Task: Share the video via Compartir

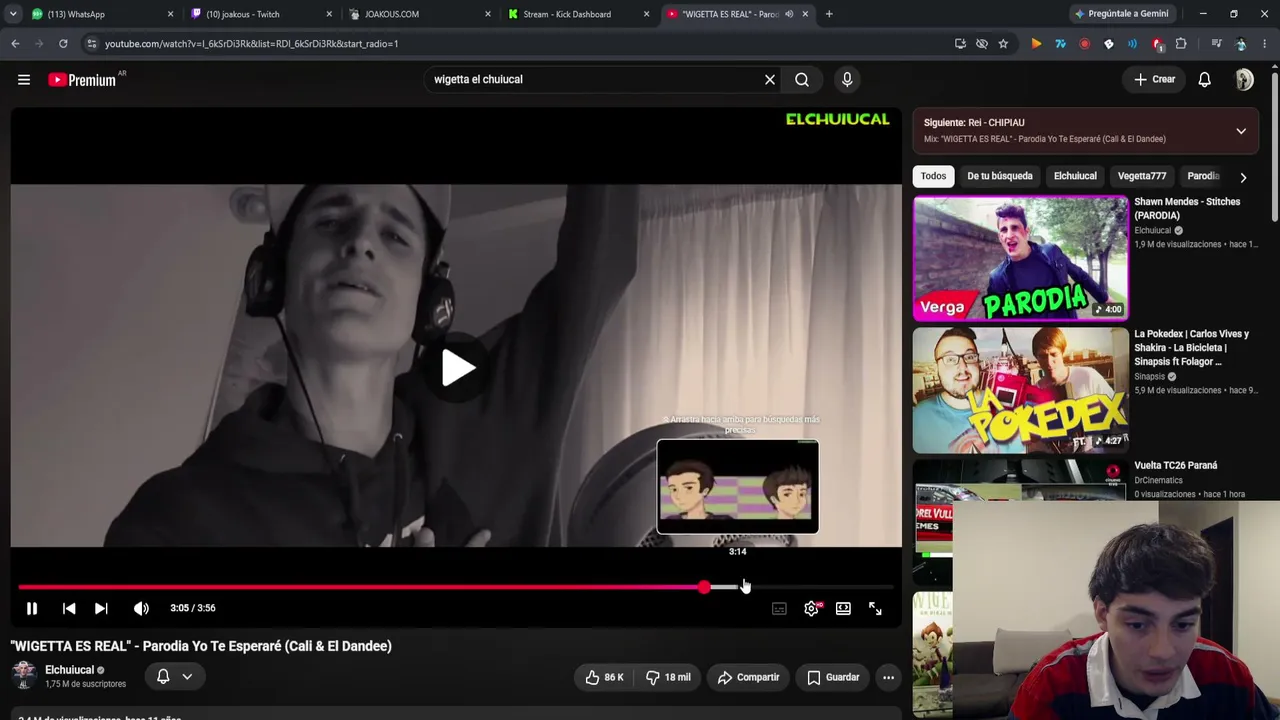Action: [748, 677]
